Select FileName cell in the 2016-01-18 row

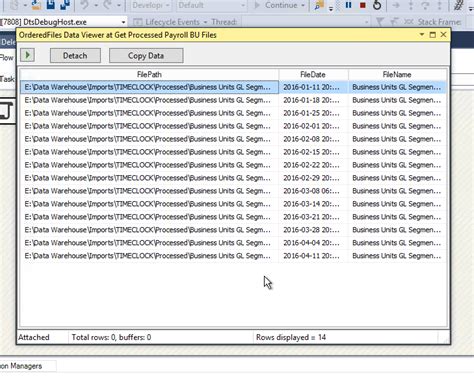click(x=397, y=100)
